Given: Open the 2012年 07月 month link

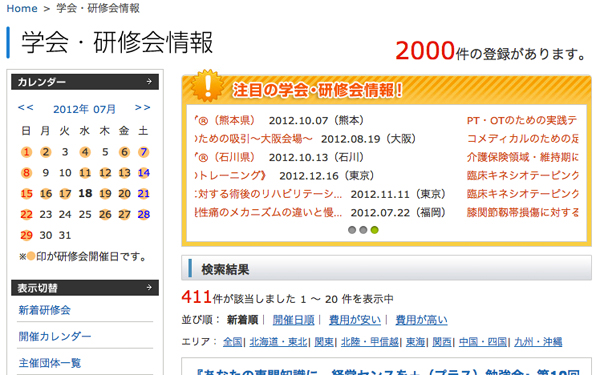Looking at the screenshot, I should 84,109.
